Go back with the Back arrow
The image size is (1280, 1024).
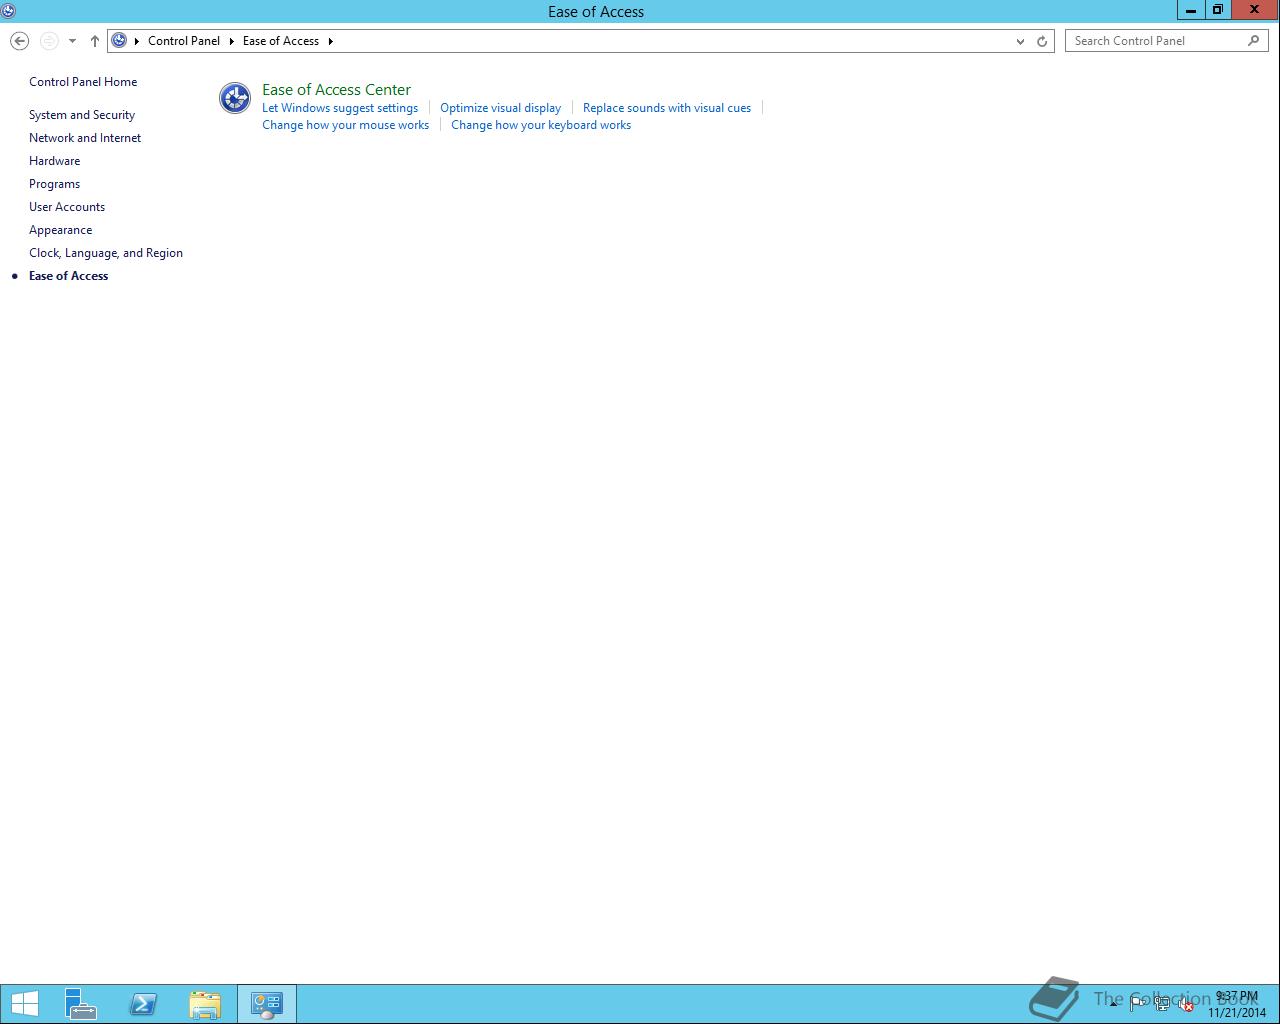[19, 41]
